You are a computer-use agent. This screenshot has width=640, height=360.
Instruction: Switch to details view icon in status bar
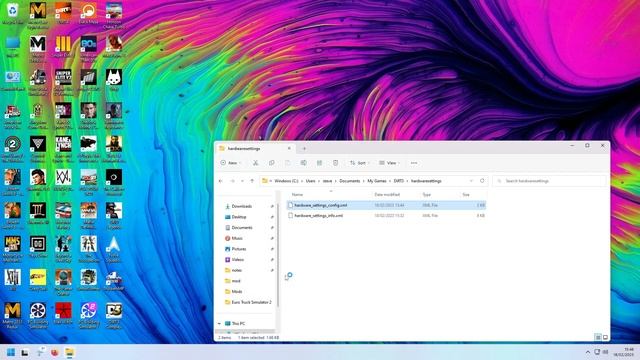(x=598, y=337)
